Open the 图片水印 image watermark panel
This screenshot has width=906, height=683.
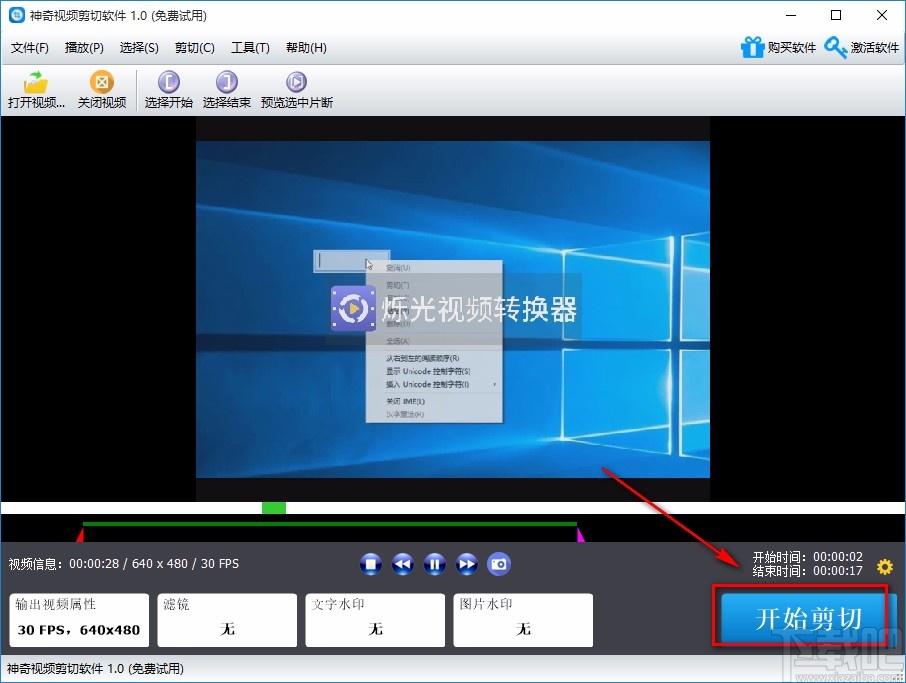(x=523, y=620)
